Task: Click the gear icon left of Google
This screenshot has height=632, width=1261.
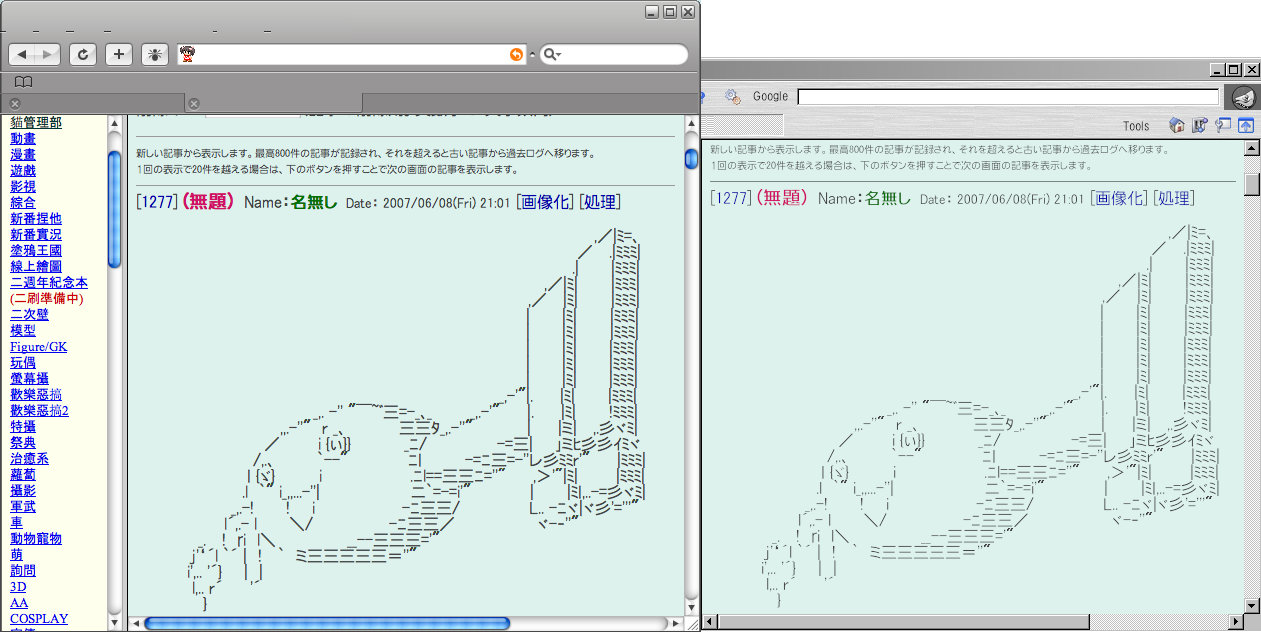Action: (x=732, y=96)
